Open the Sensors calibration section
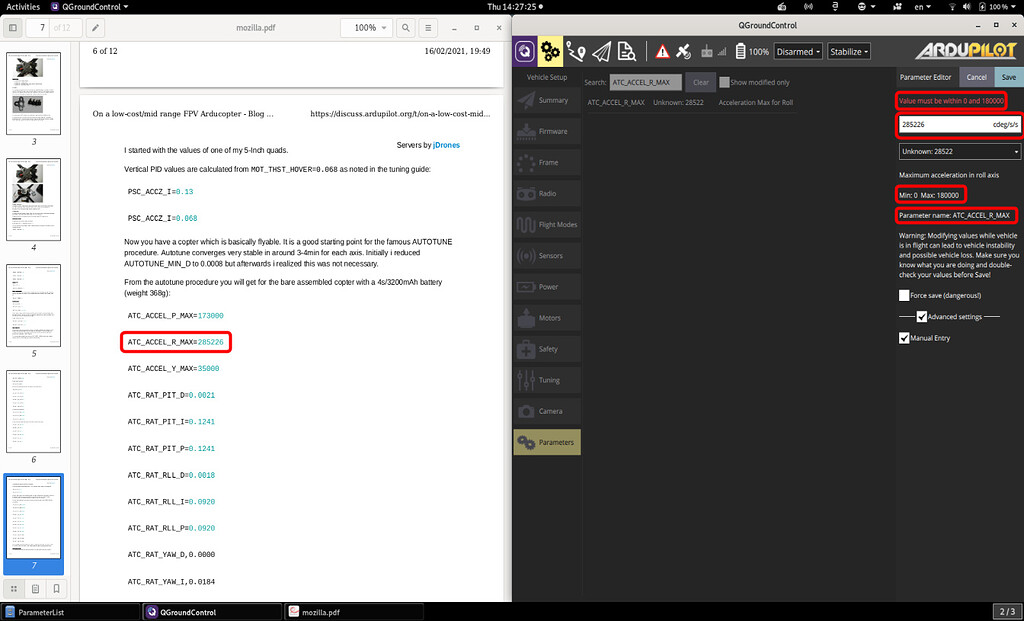1024x621 pixels. (546, 255)
